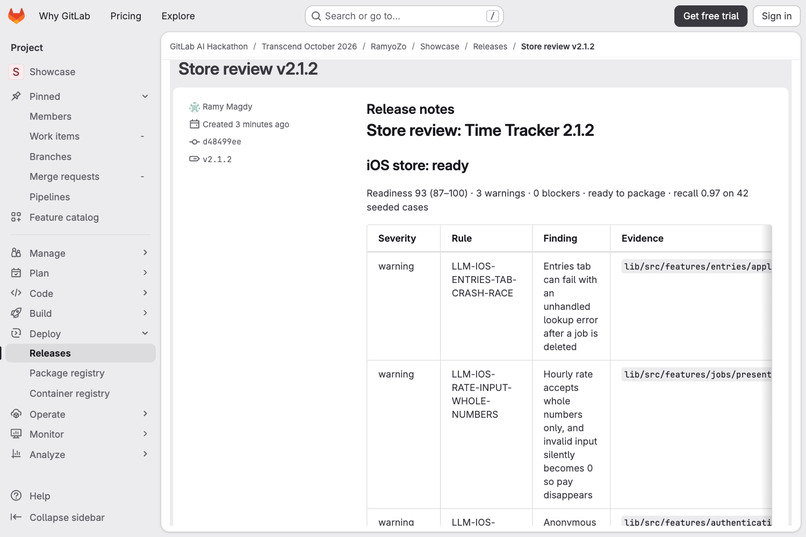Click the lib/src/features/entries evidence path
The image size is (806, 537).
pos(697,267)
